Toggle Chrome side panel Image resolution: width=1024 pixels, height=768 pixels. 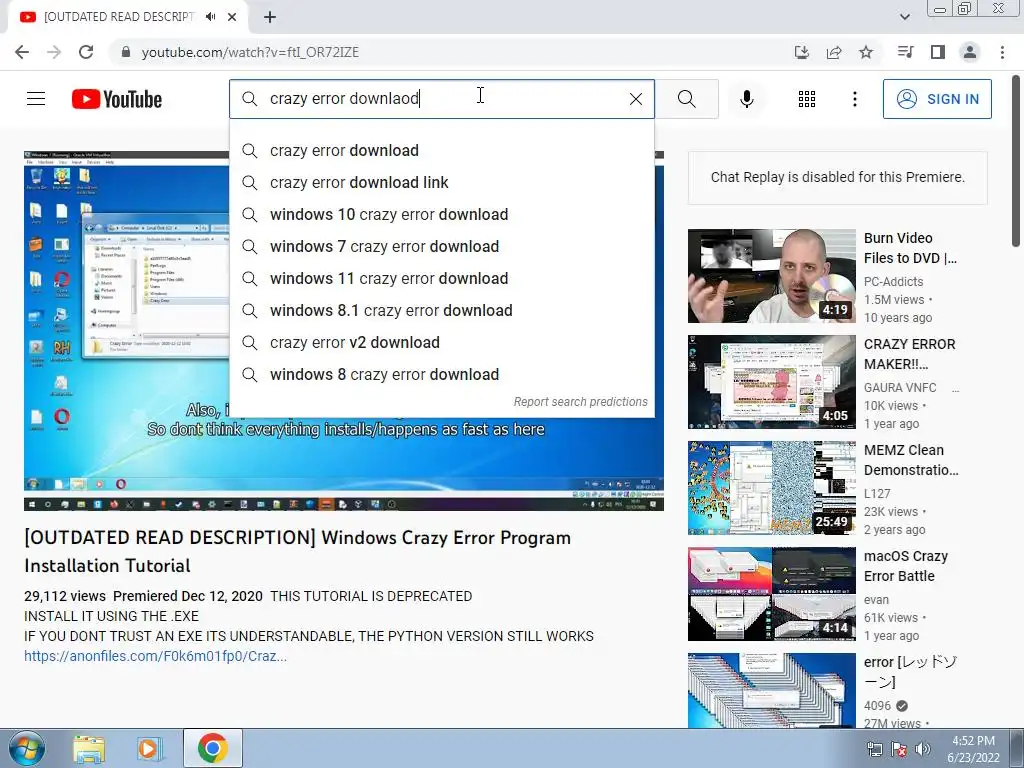pyautogui.click(x=938, y=52)
